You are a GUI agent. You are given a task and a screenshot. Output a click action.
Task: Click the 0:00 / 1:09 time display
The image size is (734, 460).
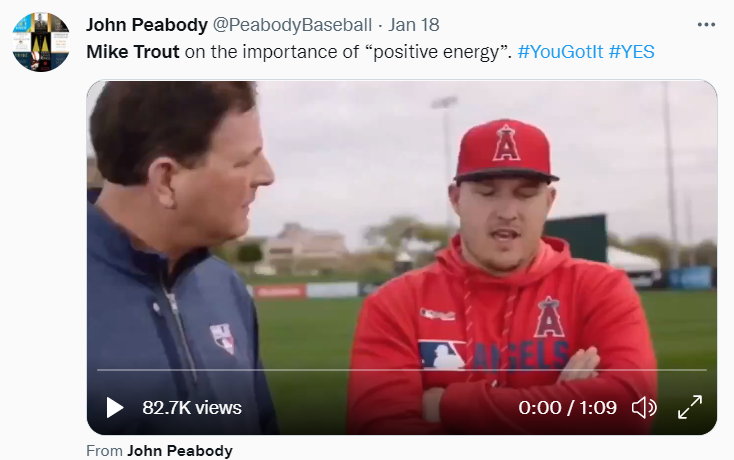click(567, 408)
